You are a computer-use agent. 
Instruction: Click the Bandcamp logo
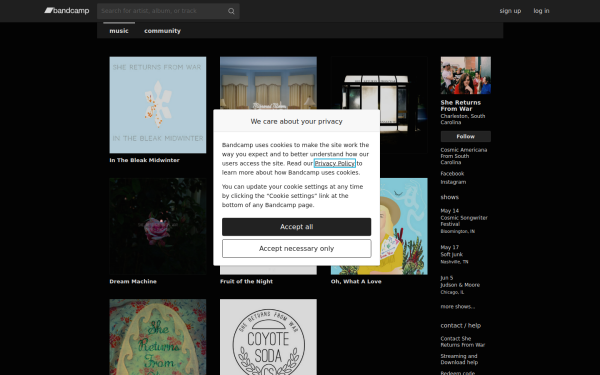coord(67,11)
